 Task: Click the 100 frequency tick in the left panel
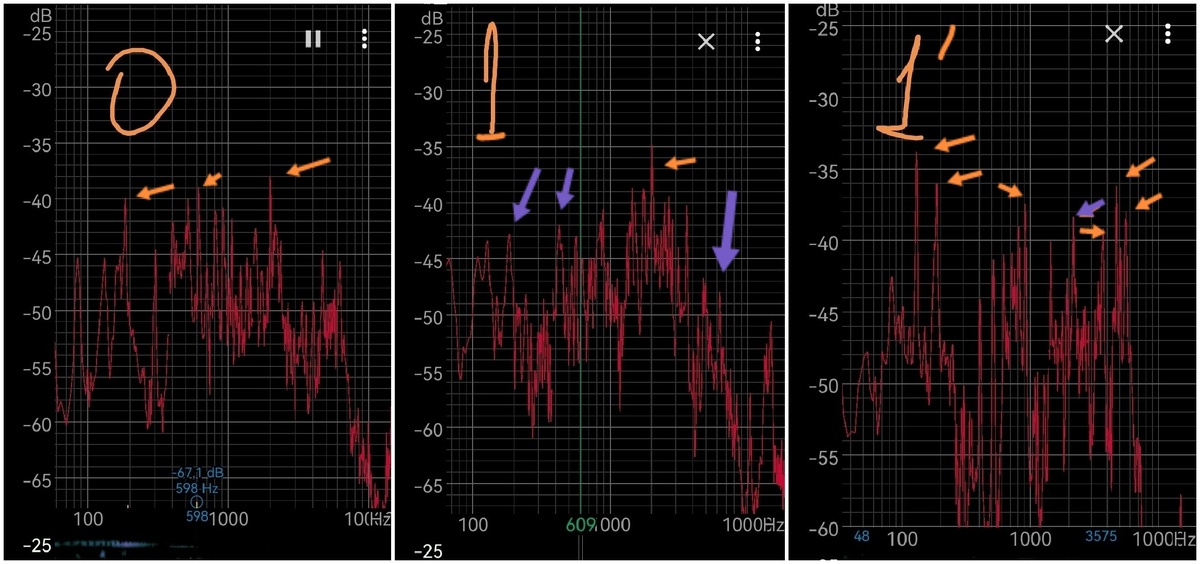(89, 518)
